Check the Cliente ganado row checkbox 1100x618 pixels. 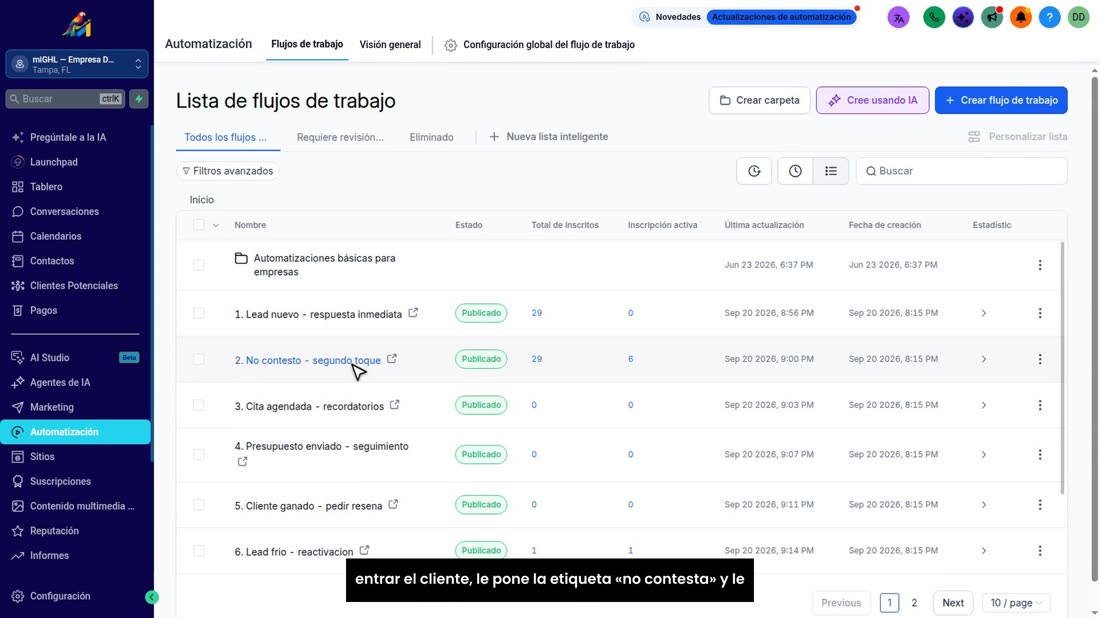coord(199,504)
